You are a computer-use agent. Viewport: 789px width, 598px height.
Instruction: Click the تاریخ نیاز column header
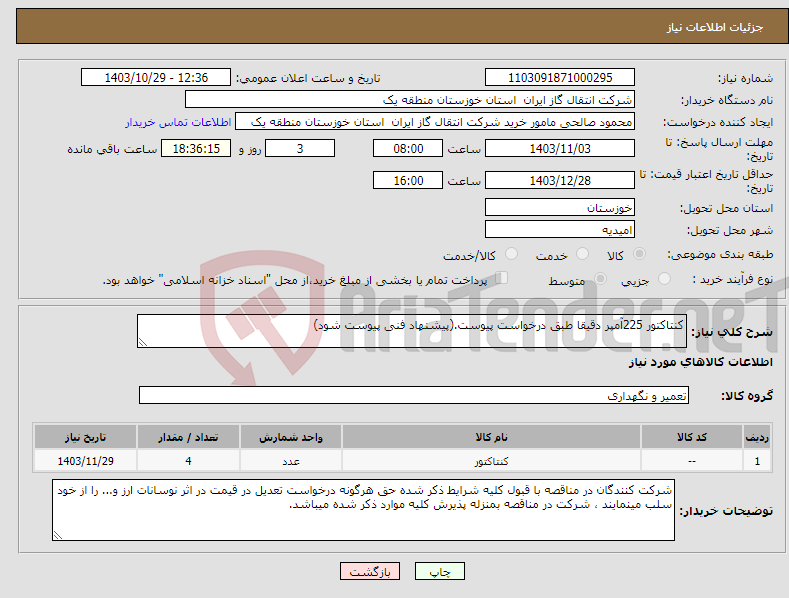click(x=86, y=437)
